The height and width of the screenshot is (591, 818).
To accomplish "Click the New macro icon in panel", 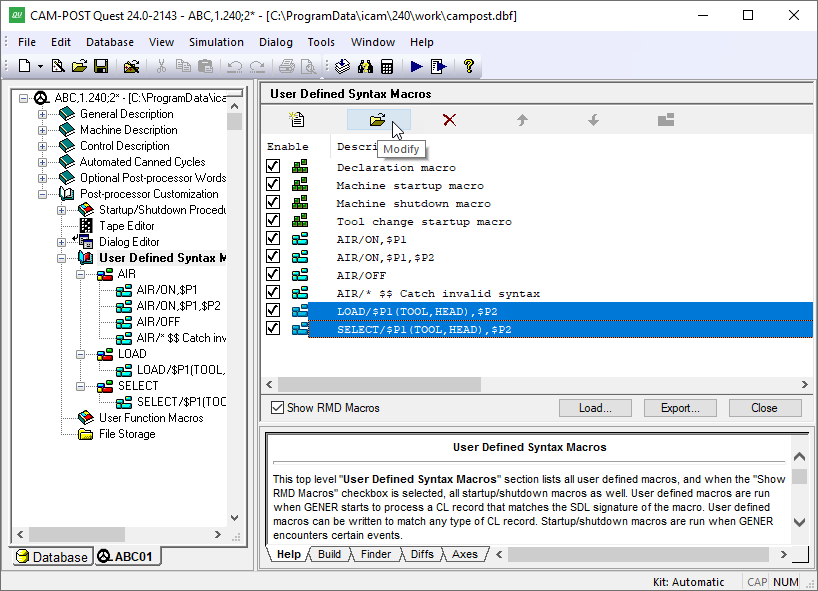I will [297, 119].
